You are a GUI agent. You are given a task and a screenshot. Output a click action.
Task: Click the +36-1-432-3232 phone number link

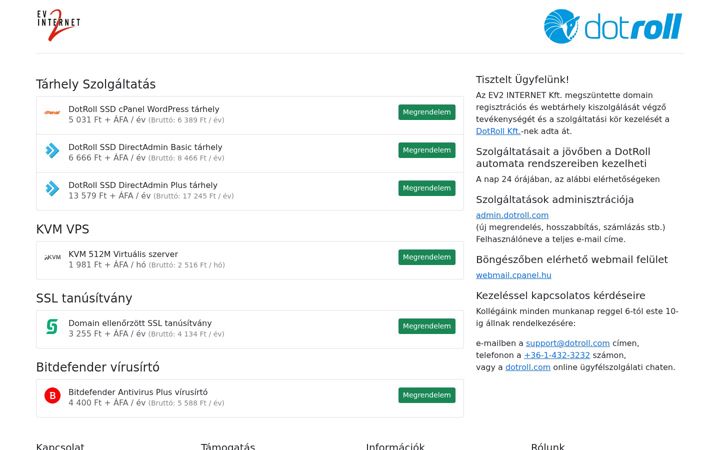click(557, 355)
